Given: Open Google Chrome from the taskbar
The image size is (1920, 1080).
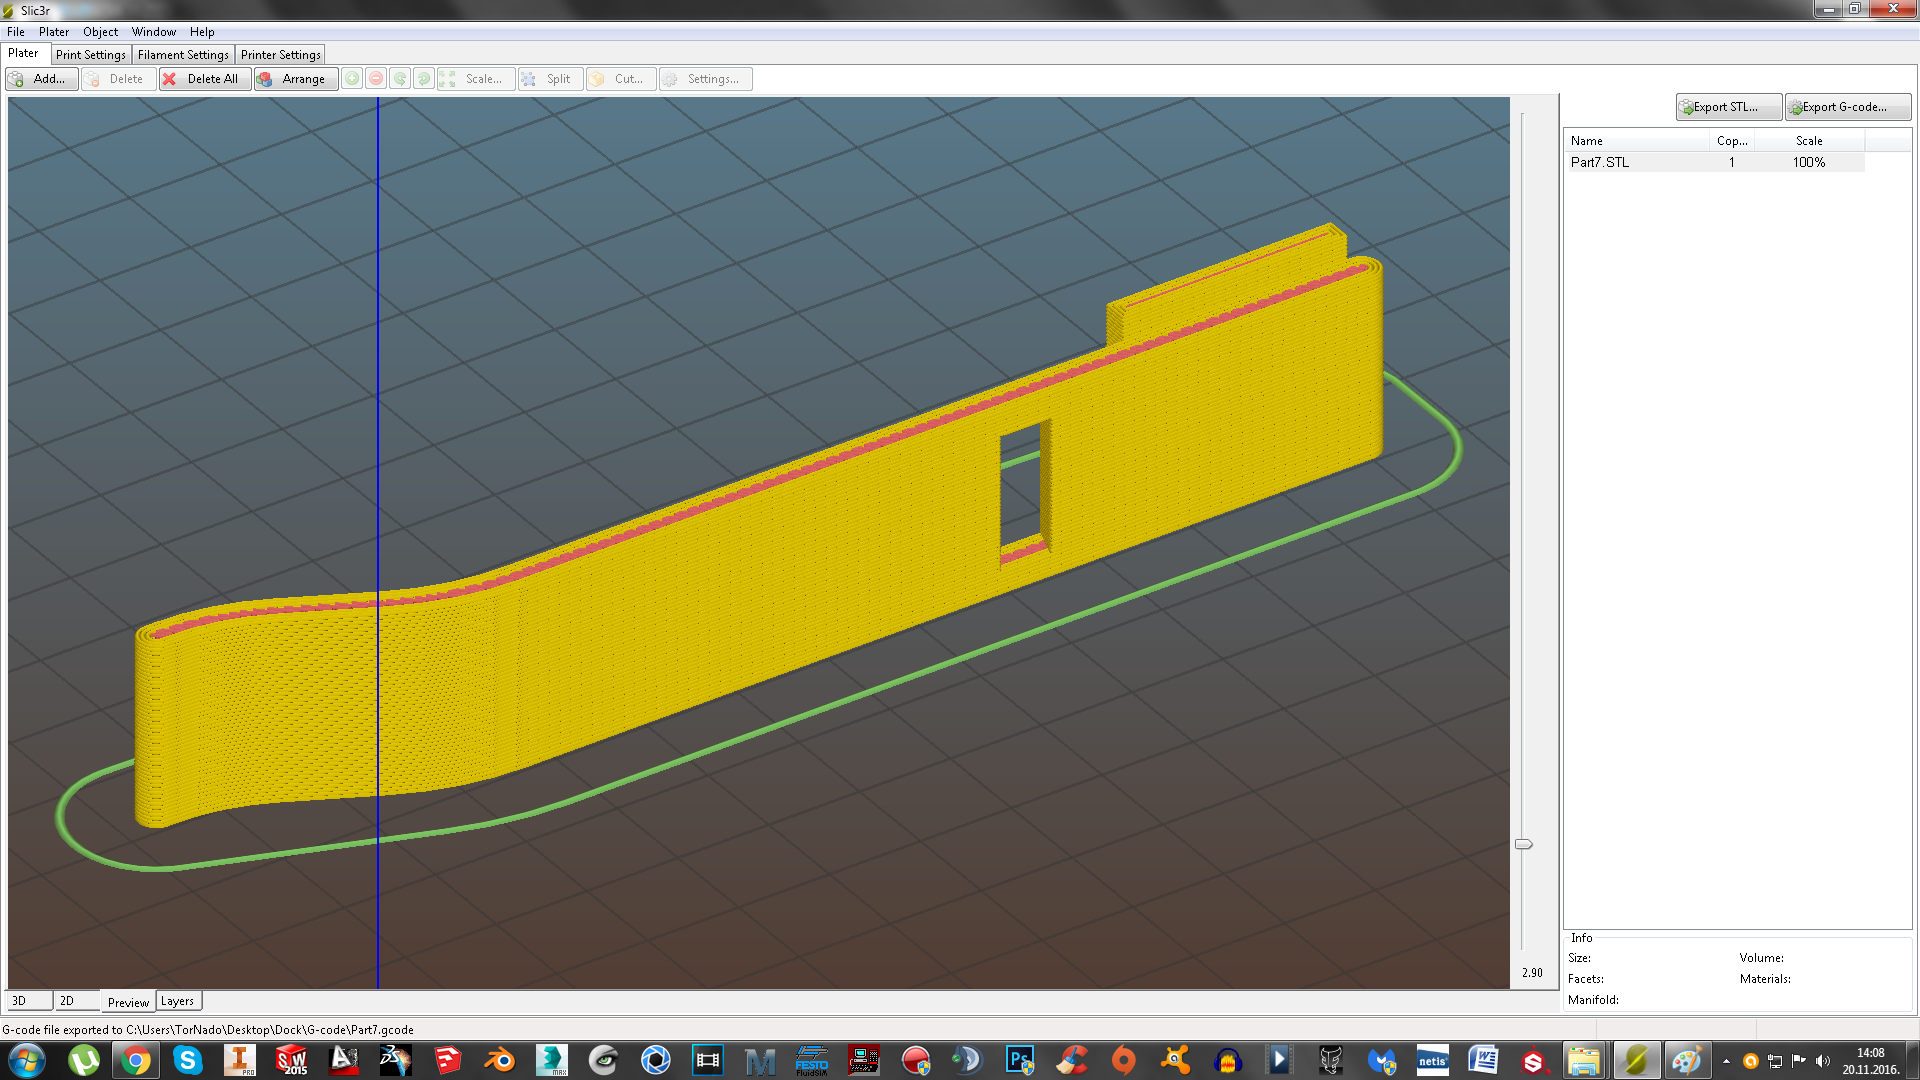Looking at the screenshot, I should pyautogui.click(x=136, y=1060).
